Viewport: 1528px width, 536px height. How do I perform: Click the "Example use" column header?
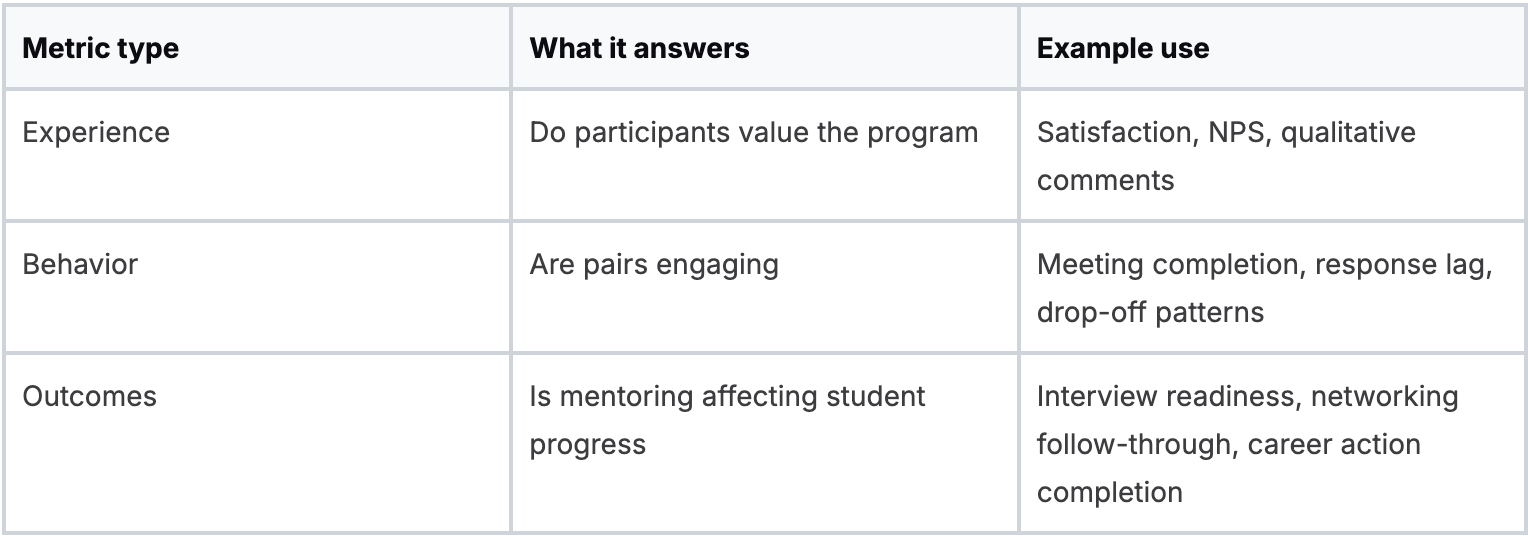pyautogui.click(x=1123, y=48)
